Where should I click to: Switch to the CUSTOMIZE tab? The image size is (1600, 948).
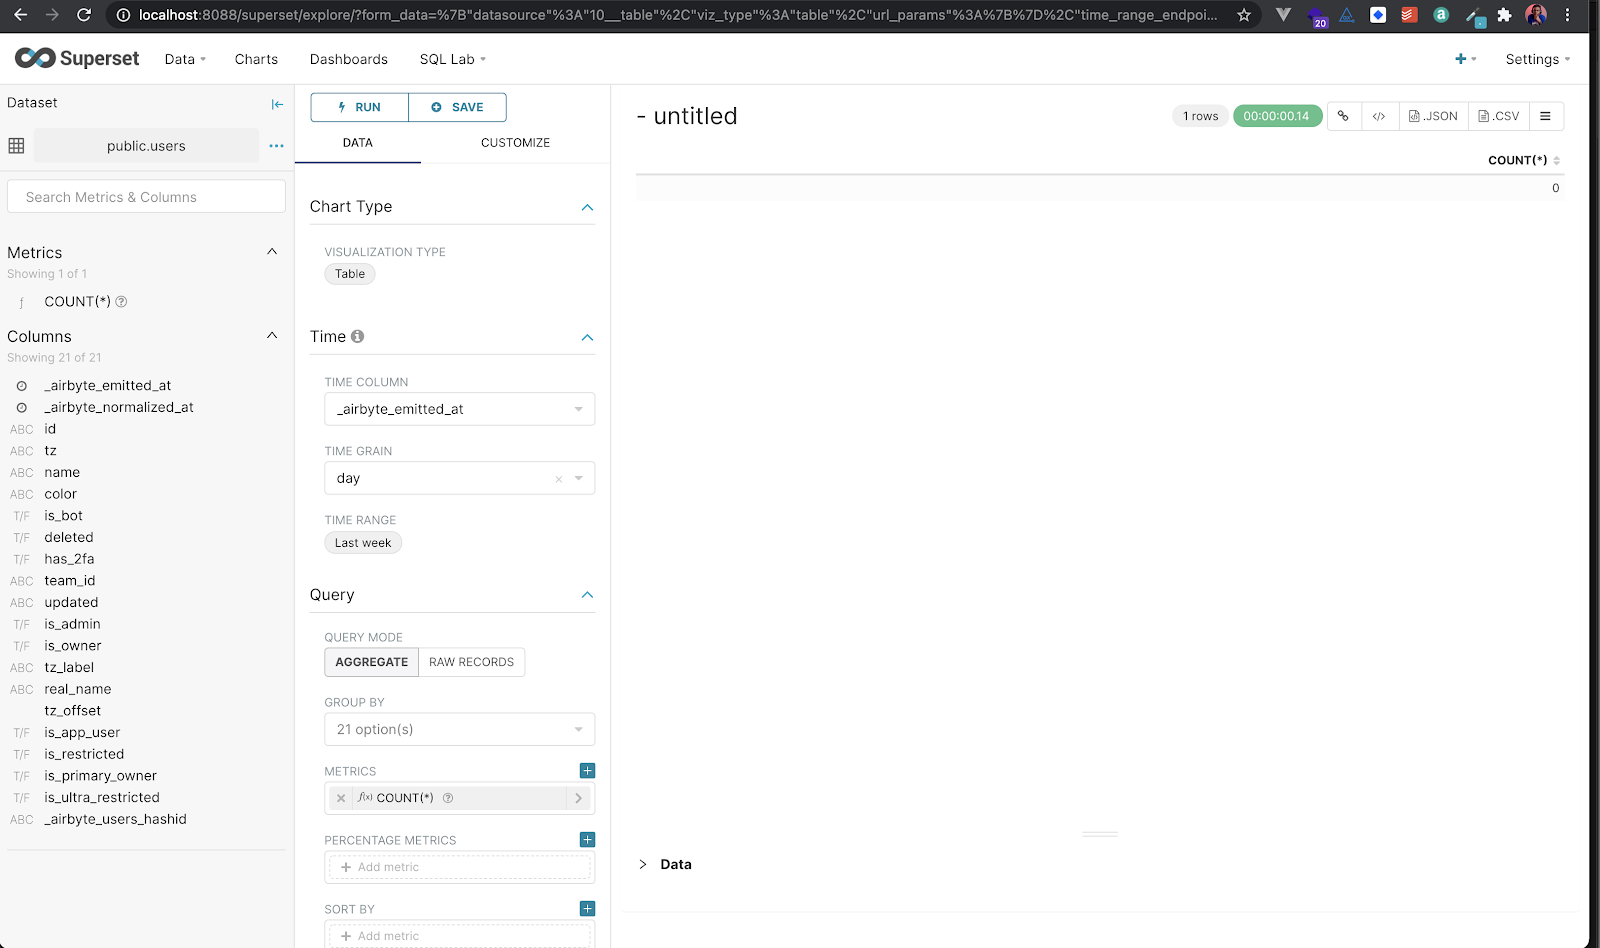point(515,142)
